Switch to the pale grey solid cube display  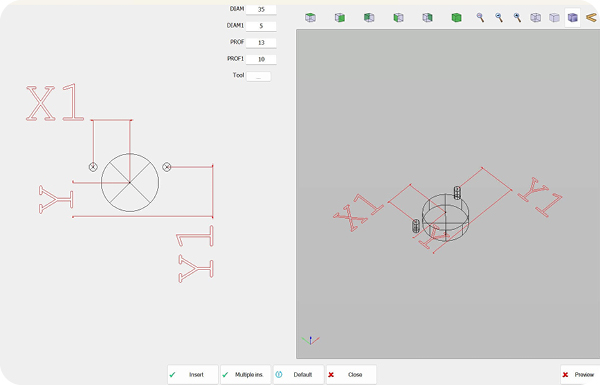(554, 18)
